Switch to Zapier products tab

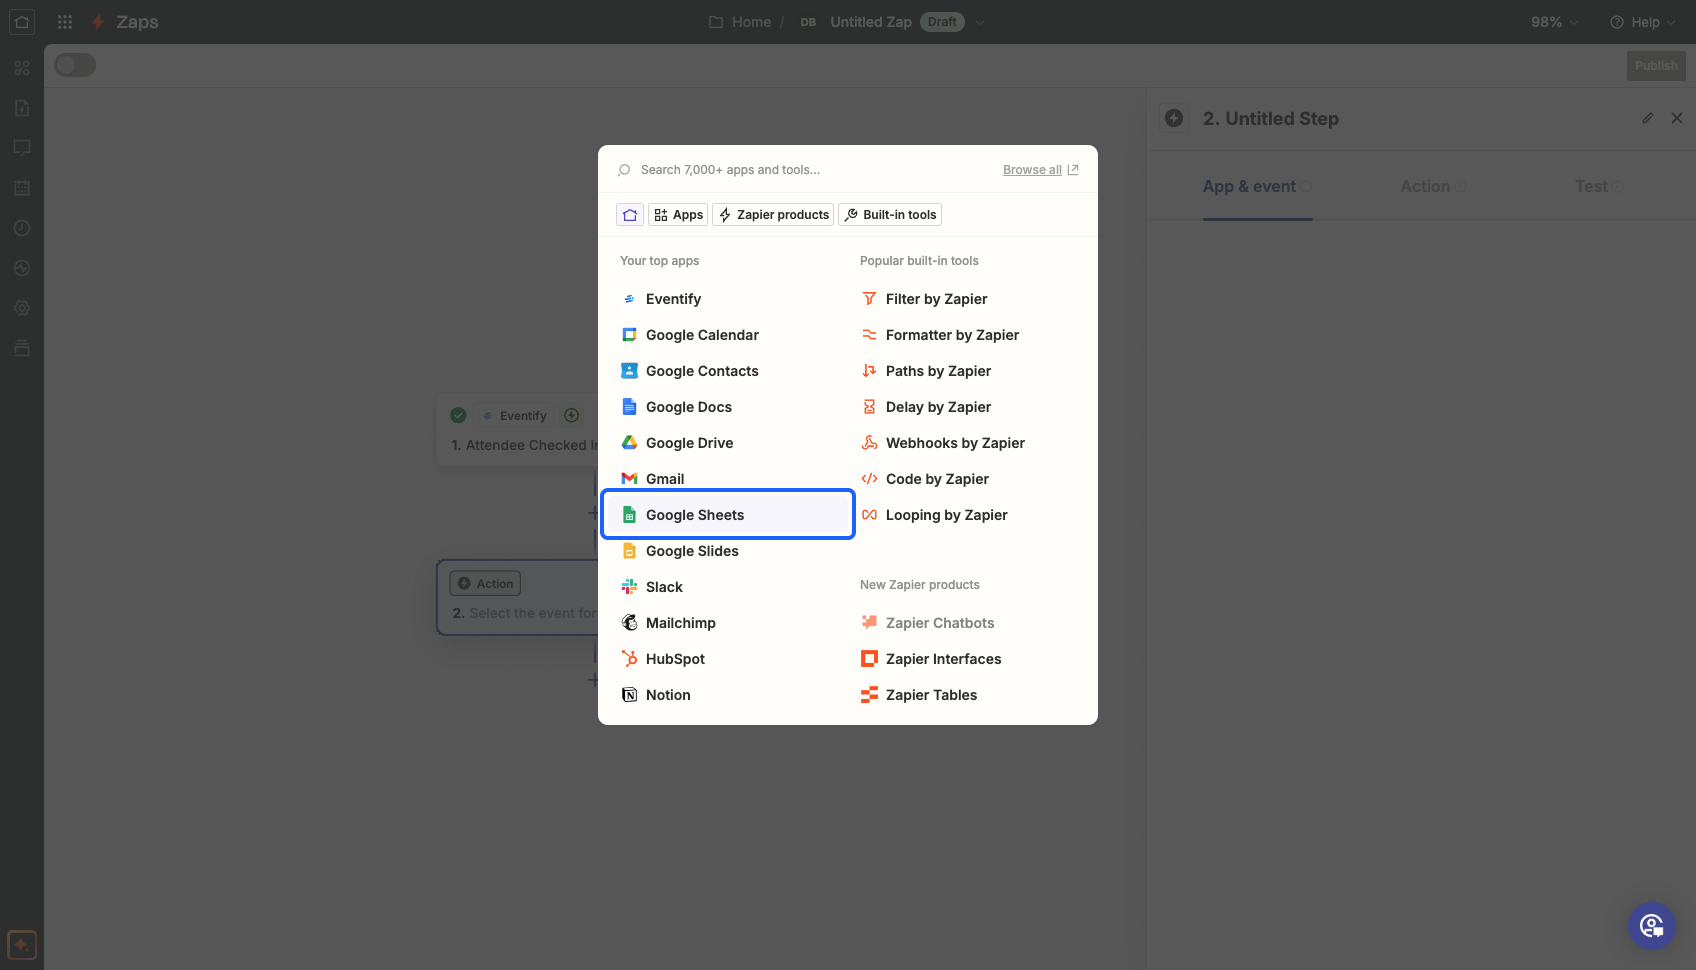tap(773, 215)
